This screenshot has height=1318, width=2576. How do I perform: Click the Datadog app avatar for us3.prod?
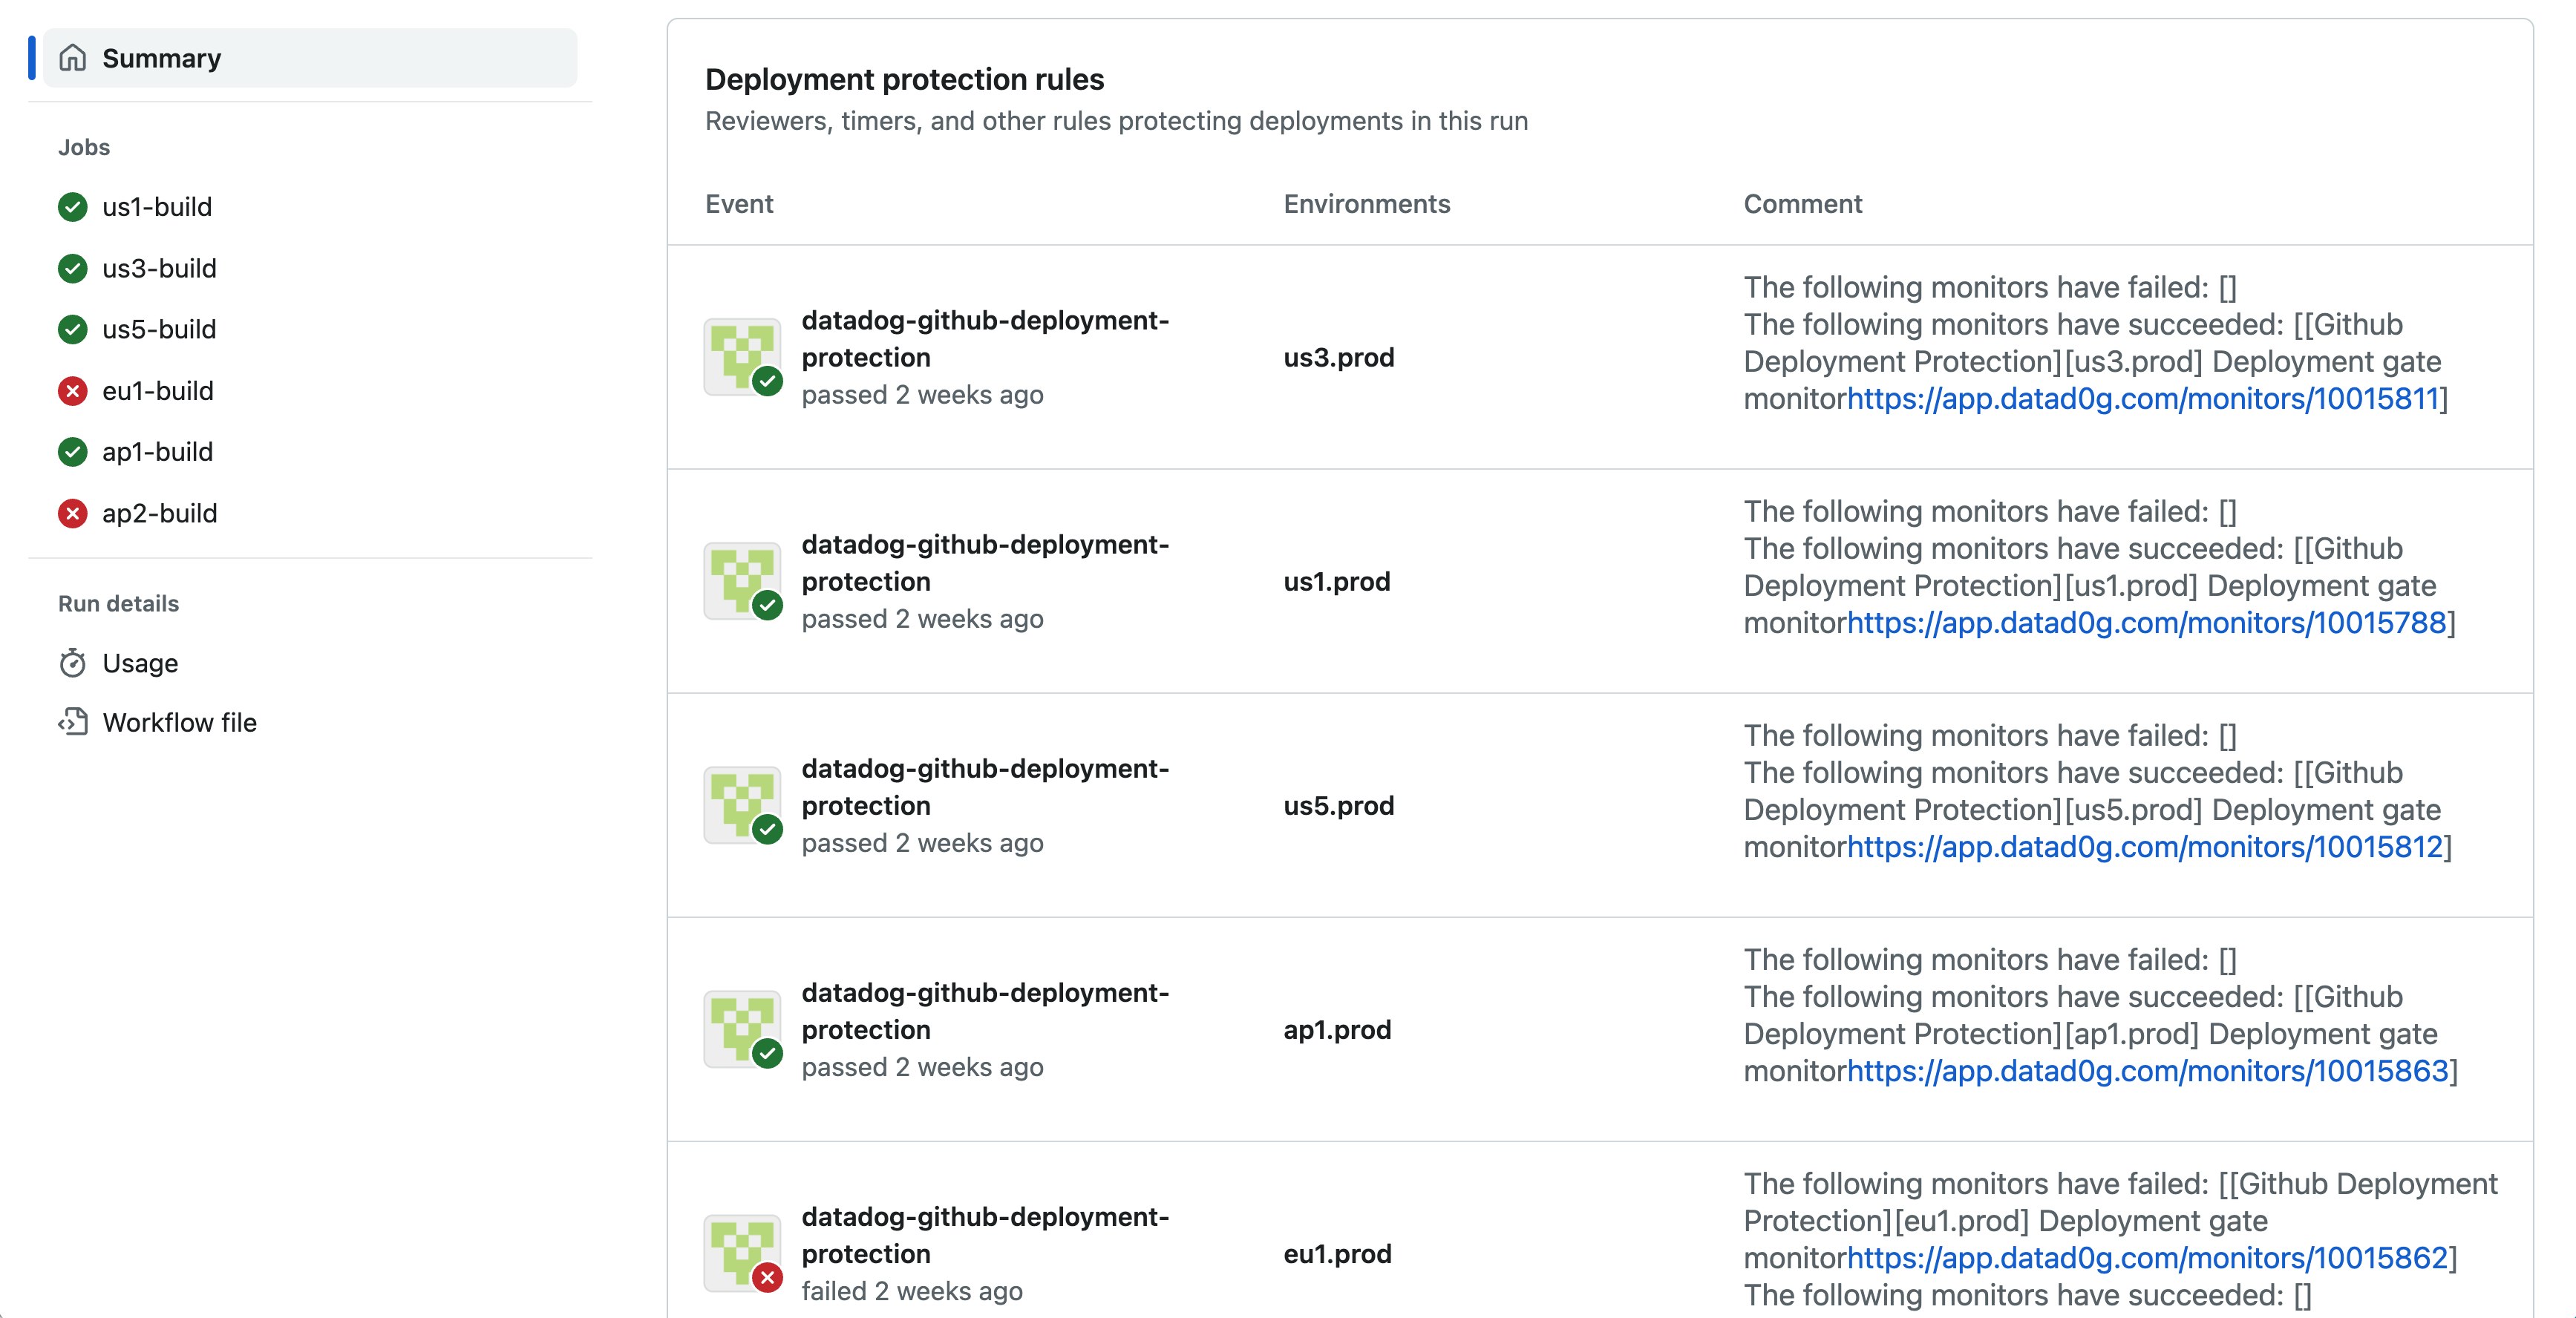[742, 357]
